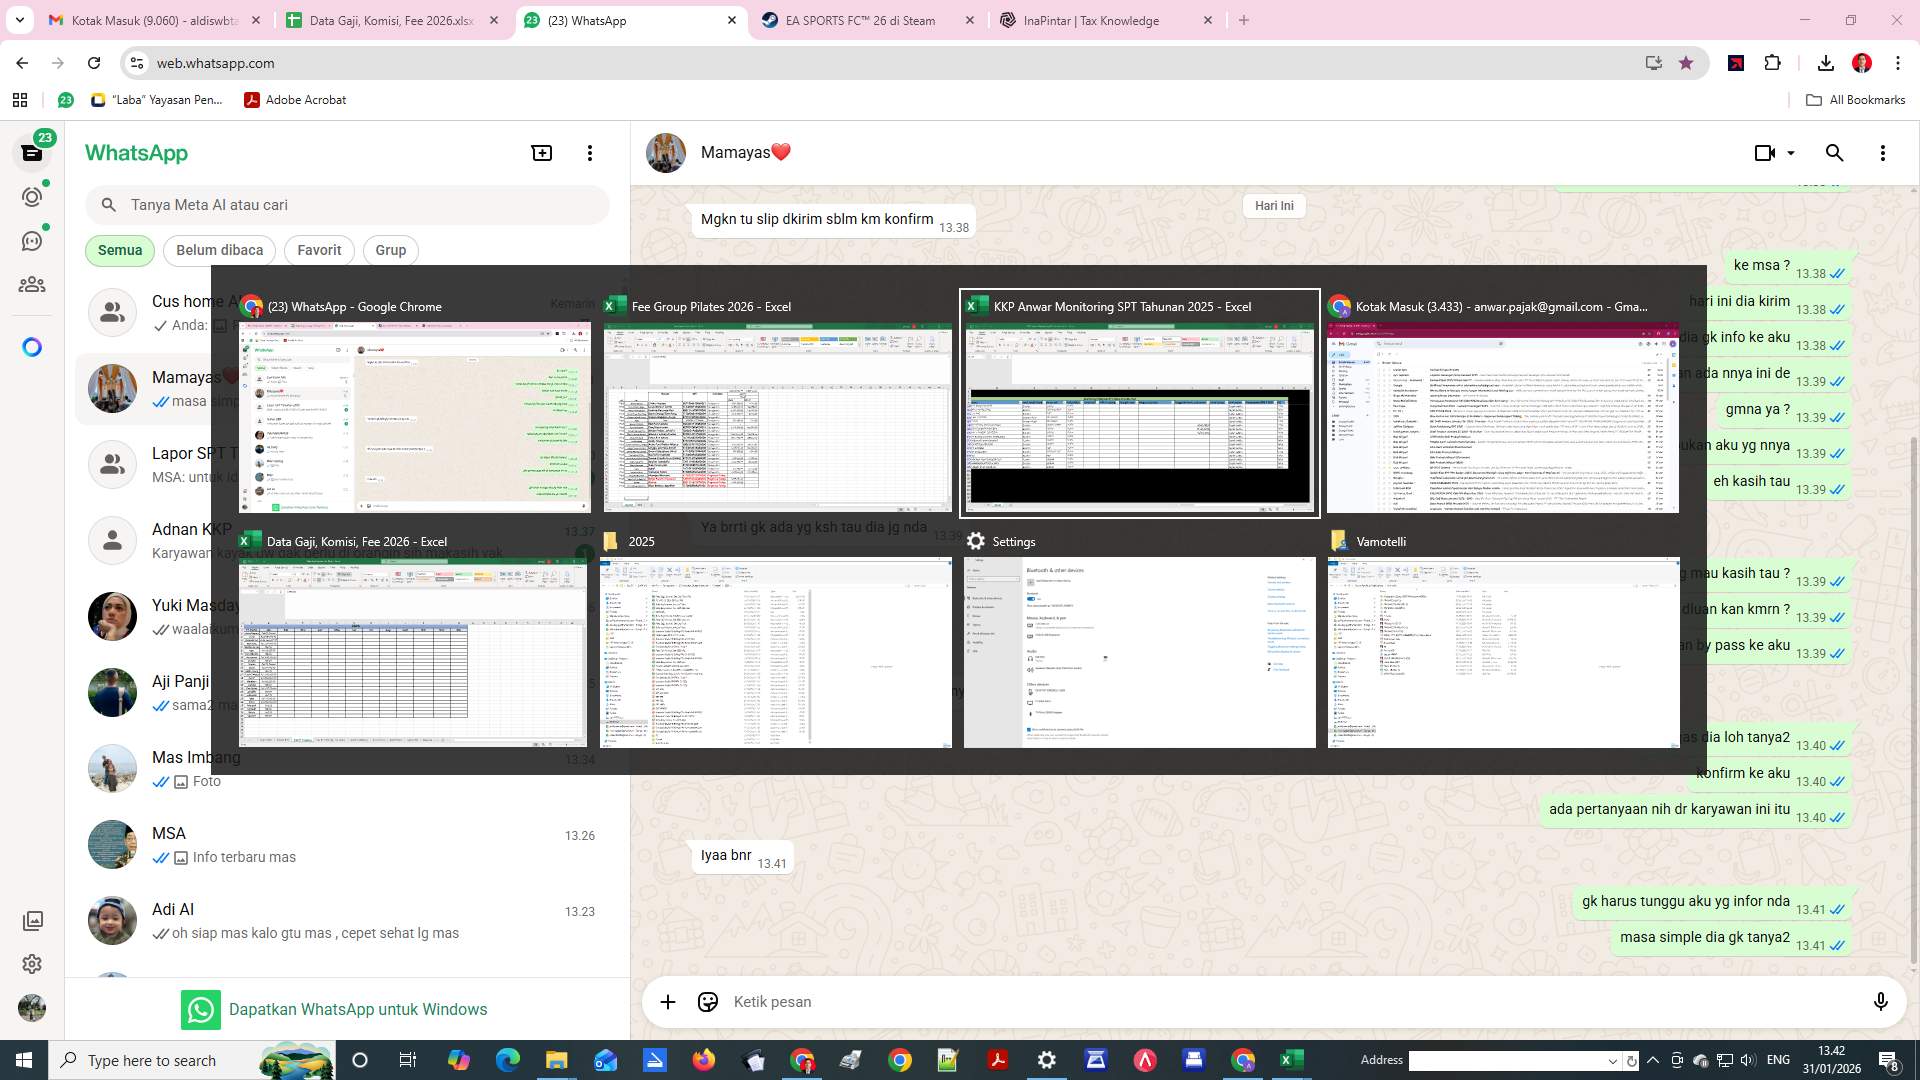Select the Kotak Masuk Gmail window thumbnail

[1502, 420]
